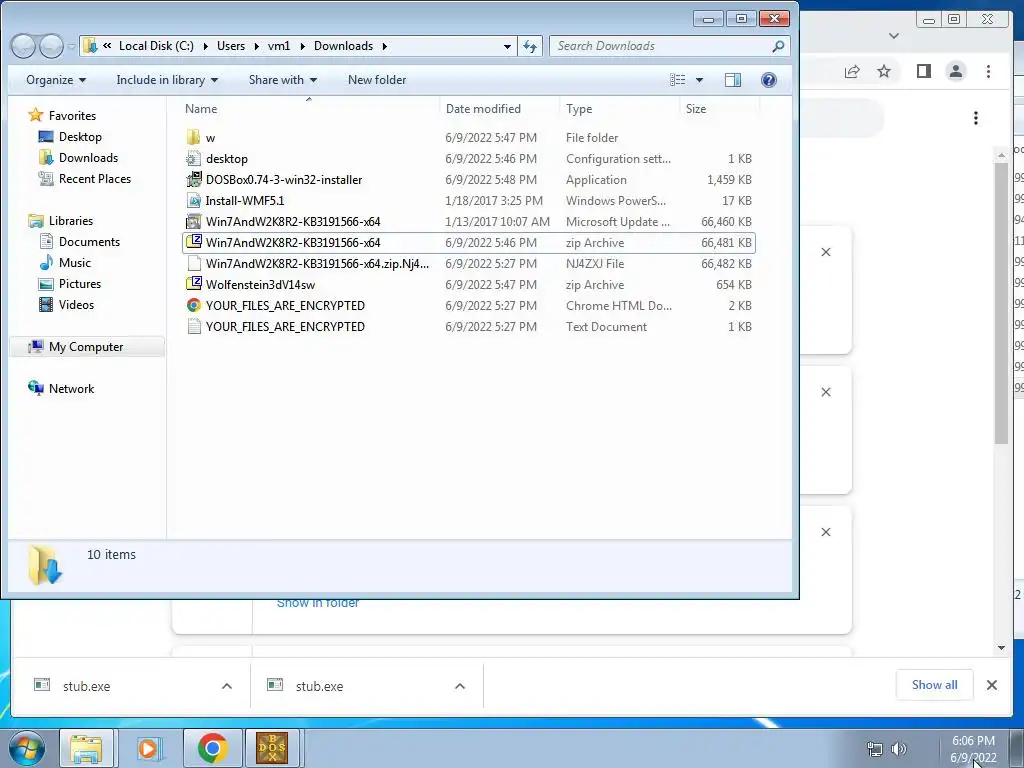The image size is (1024, 768).
Task: Toggle the preview pane icon
Action: pyautogui.click(x=733, y=80)
